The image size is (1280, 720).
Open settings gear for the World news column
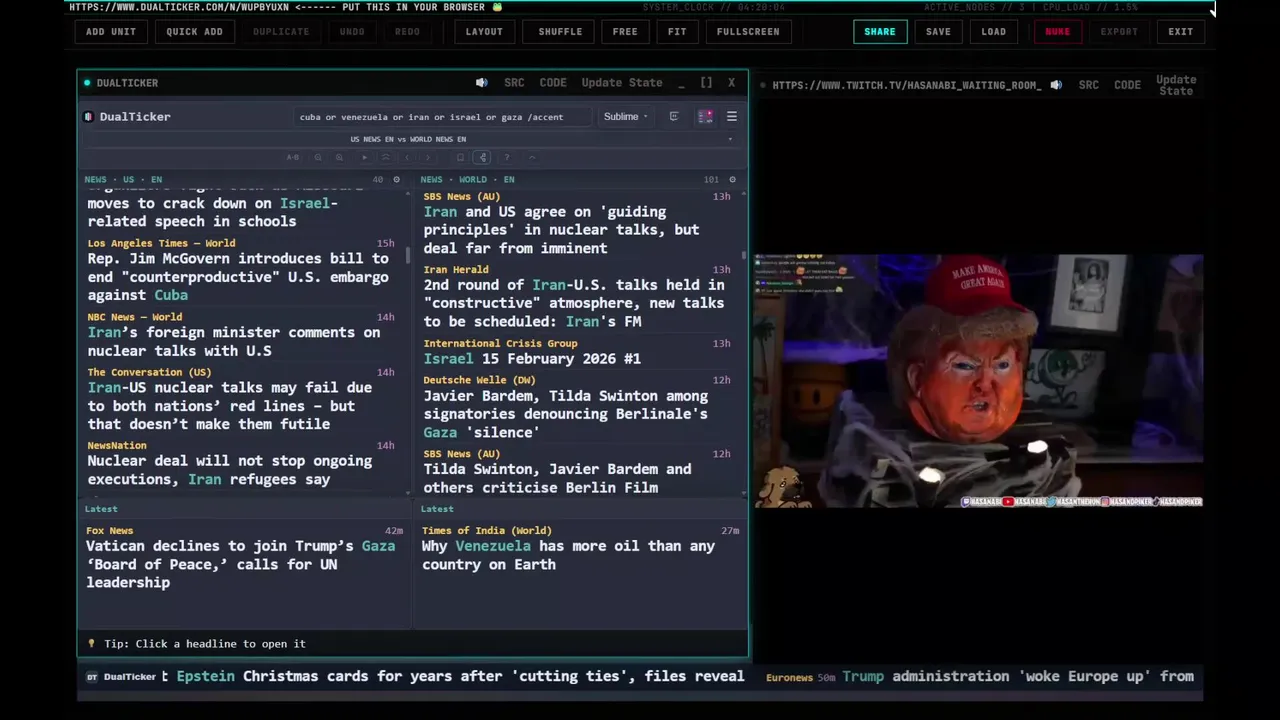pyautogui.click(x=732, y=180)
